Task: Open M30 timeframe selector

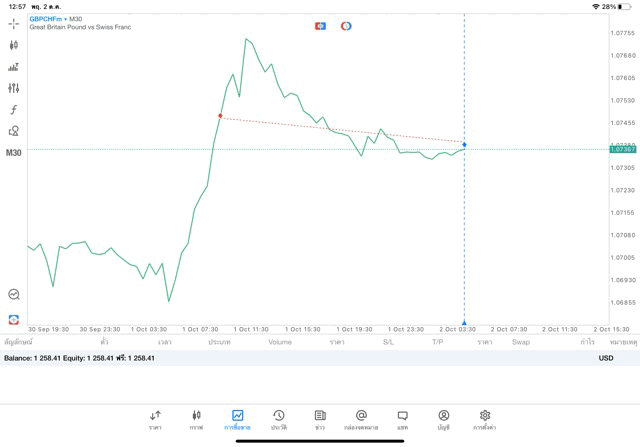Action: point(13,153)
